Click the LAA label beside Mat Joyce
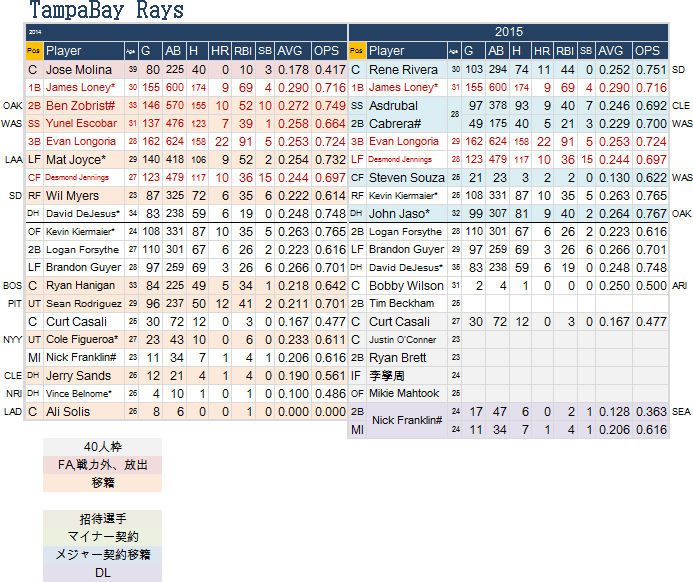The height and width of the screenshot is (582, 693). tap(14, 160)
